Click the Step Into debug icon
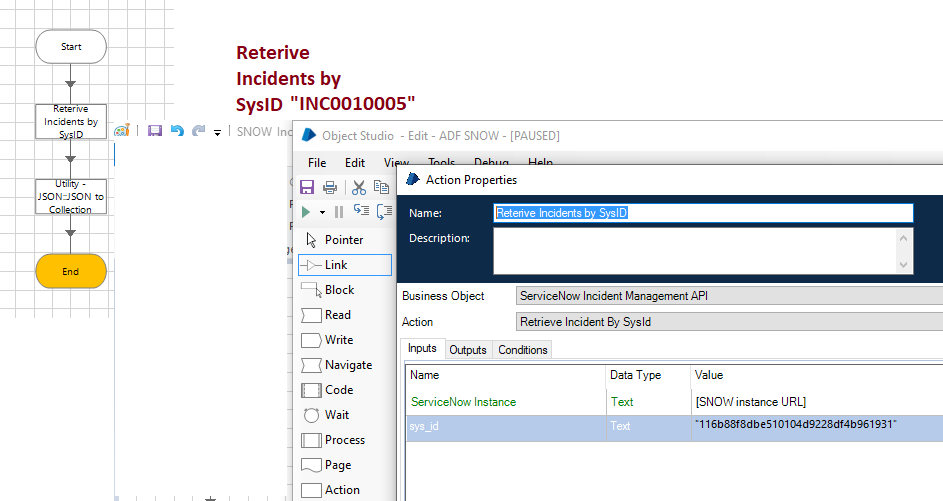Screen dimensions: 943x501 tap(361, 211)
